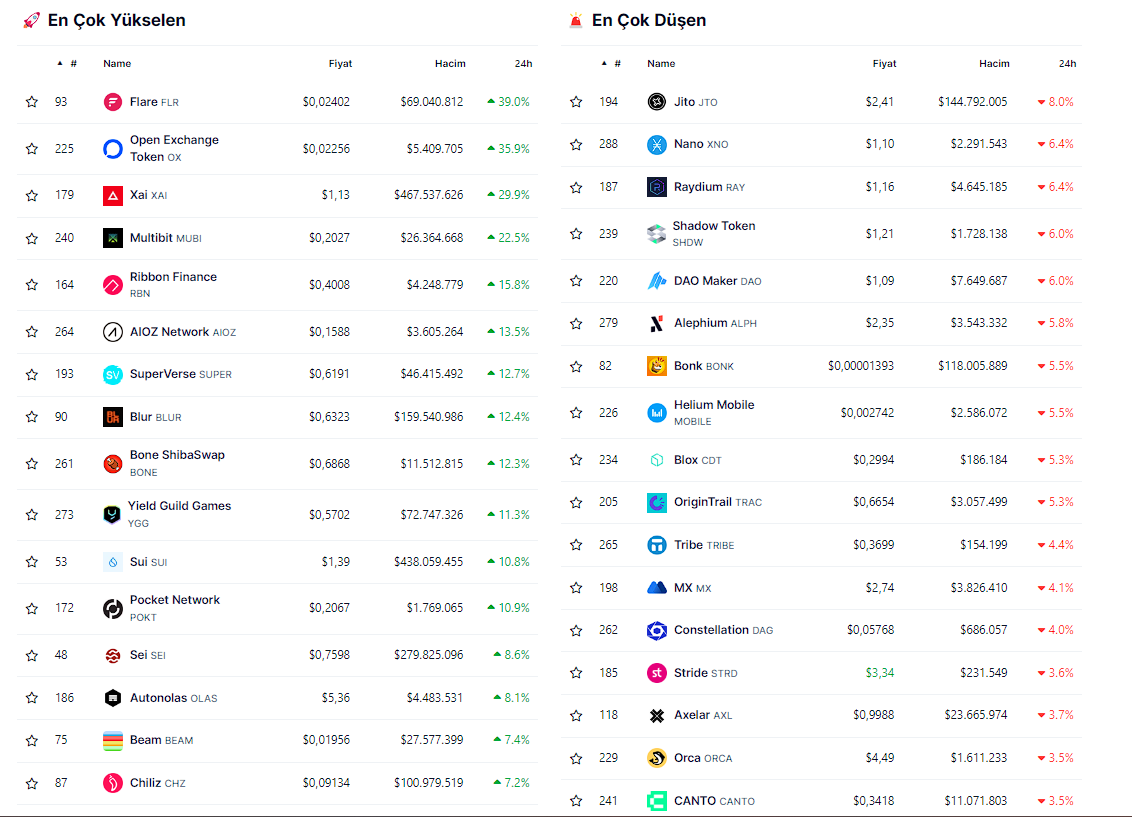Select the Jito coin logo
The width and height of the screenshot is (1132, 817).
[x=657, y=102]
